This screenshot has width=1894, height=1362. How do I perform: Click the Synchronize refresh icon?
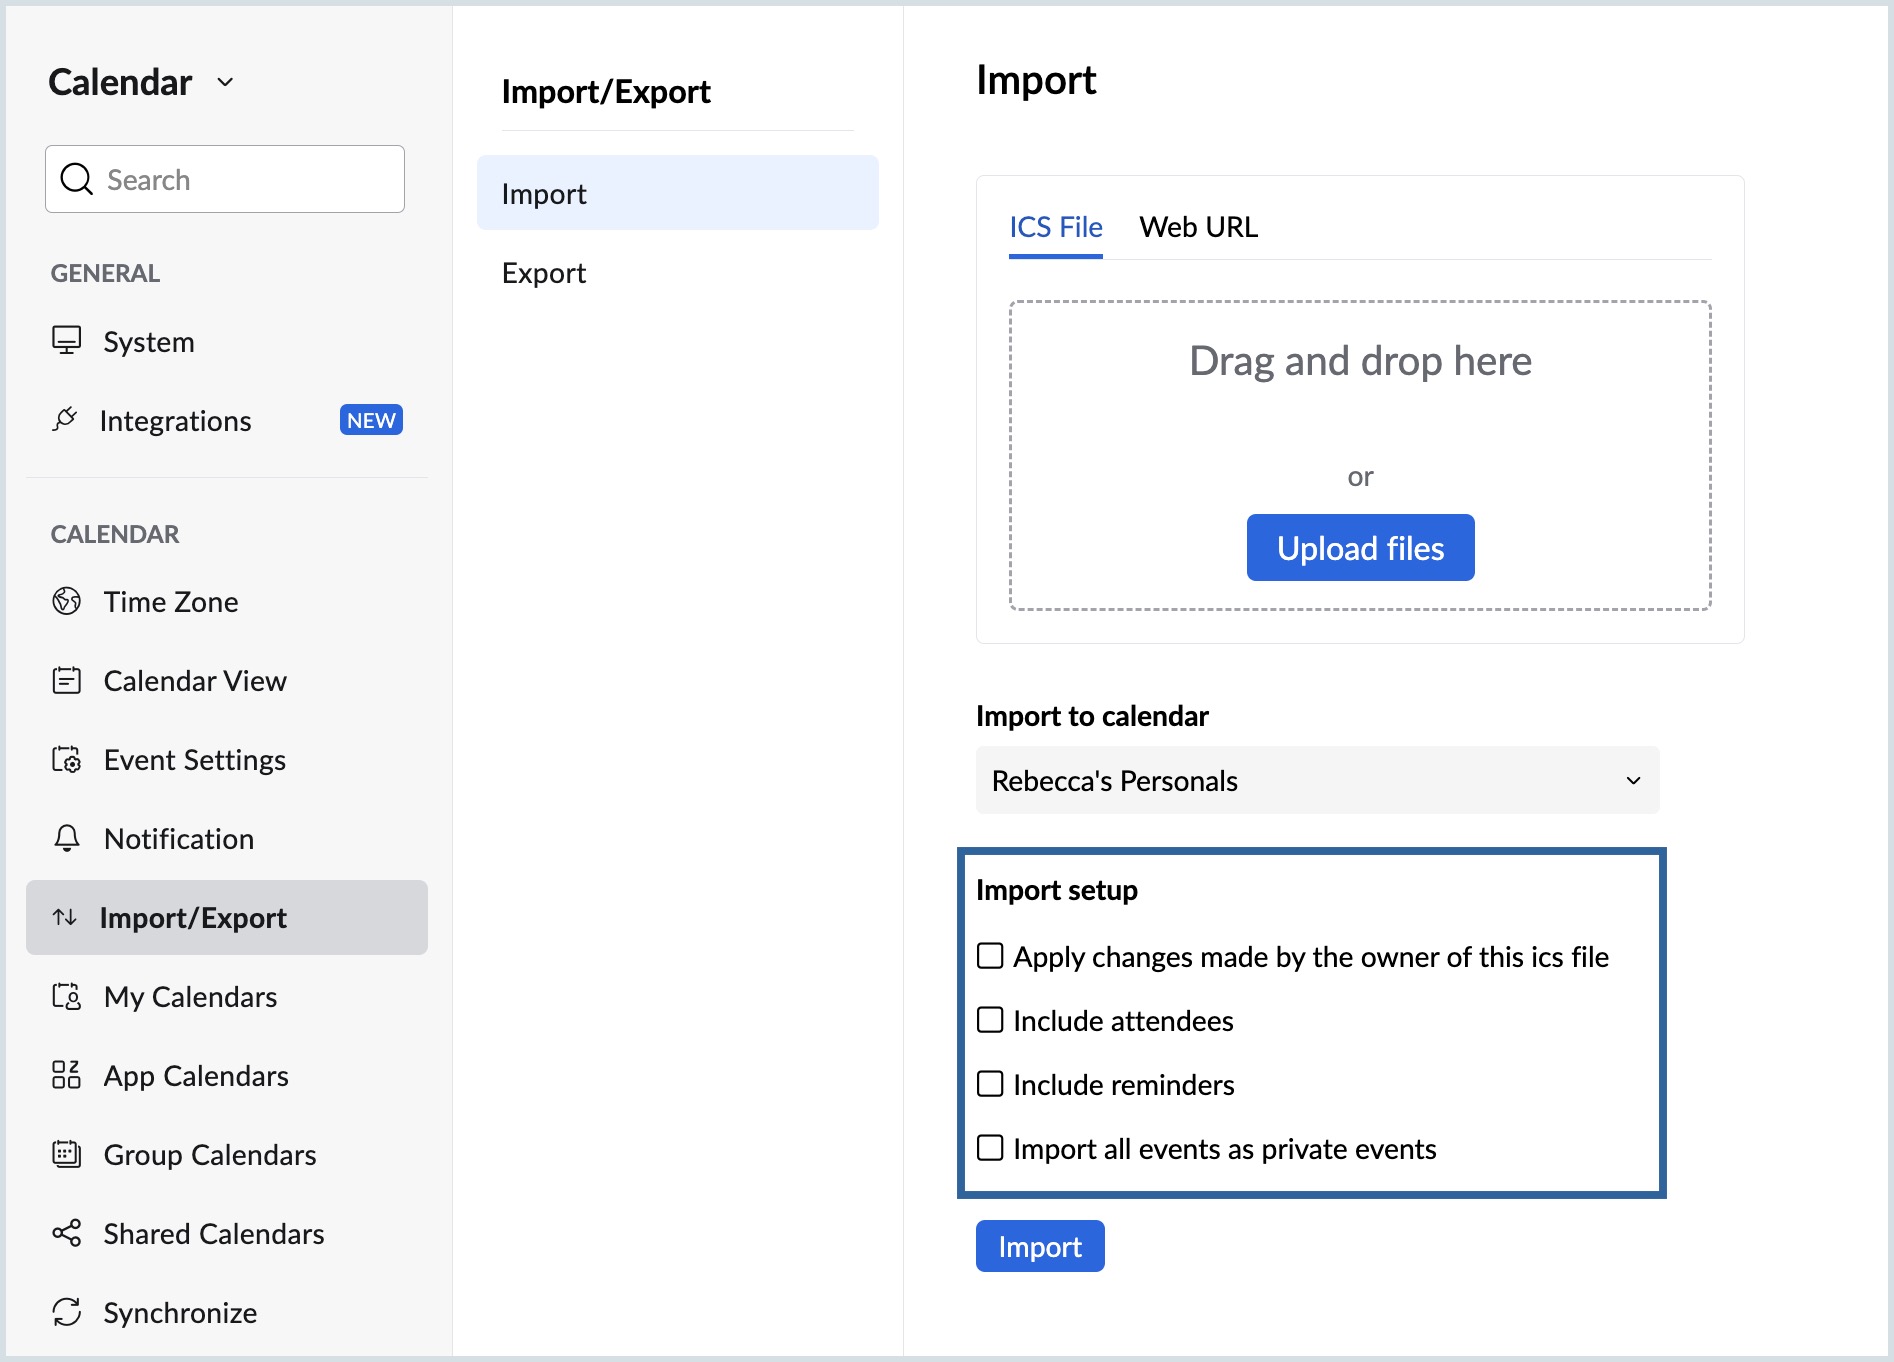(x=67, y=1312)
